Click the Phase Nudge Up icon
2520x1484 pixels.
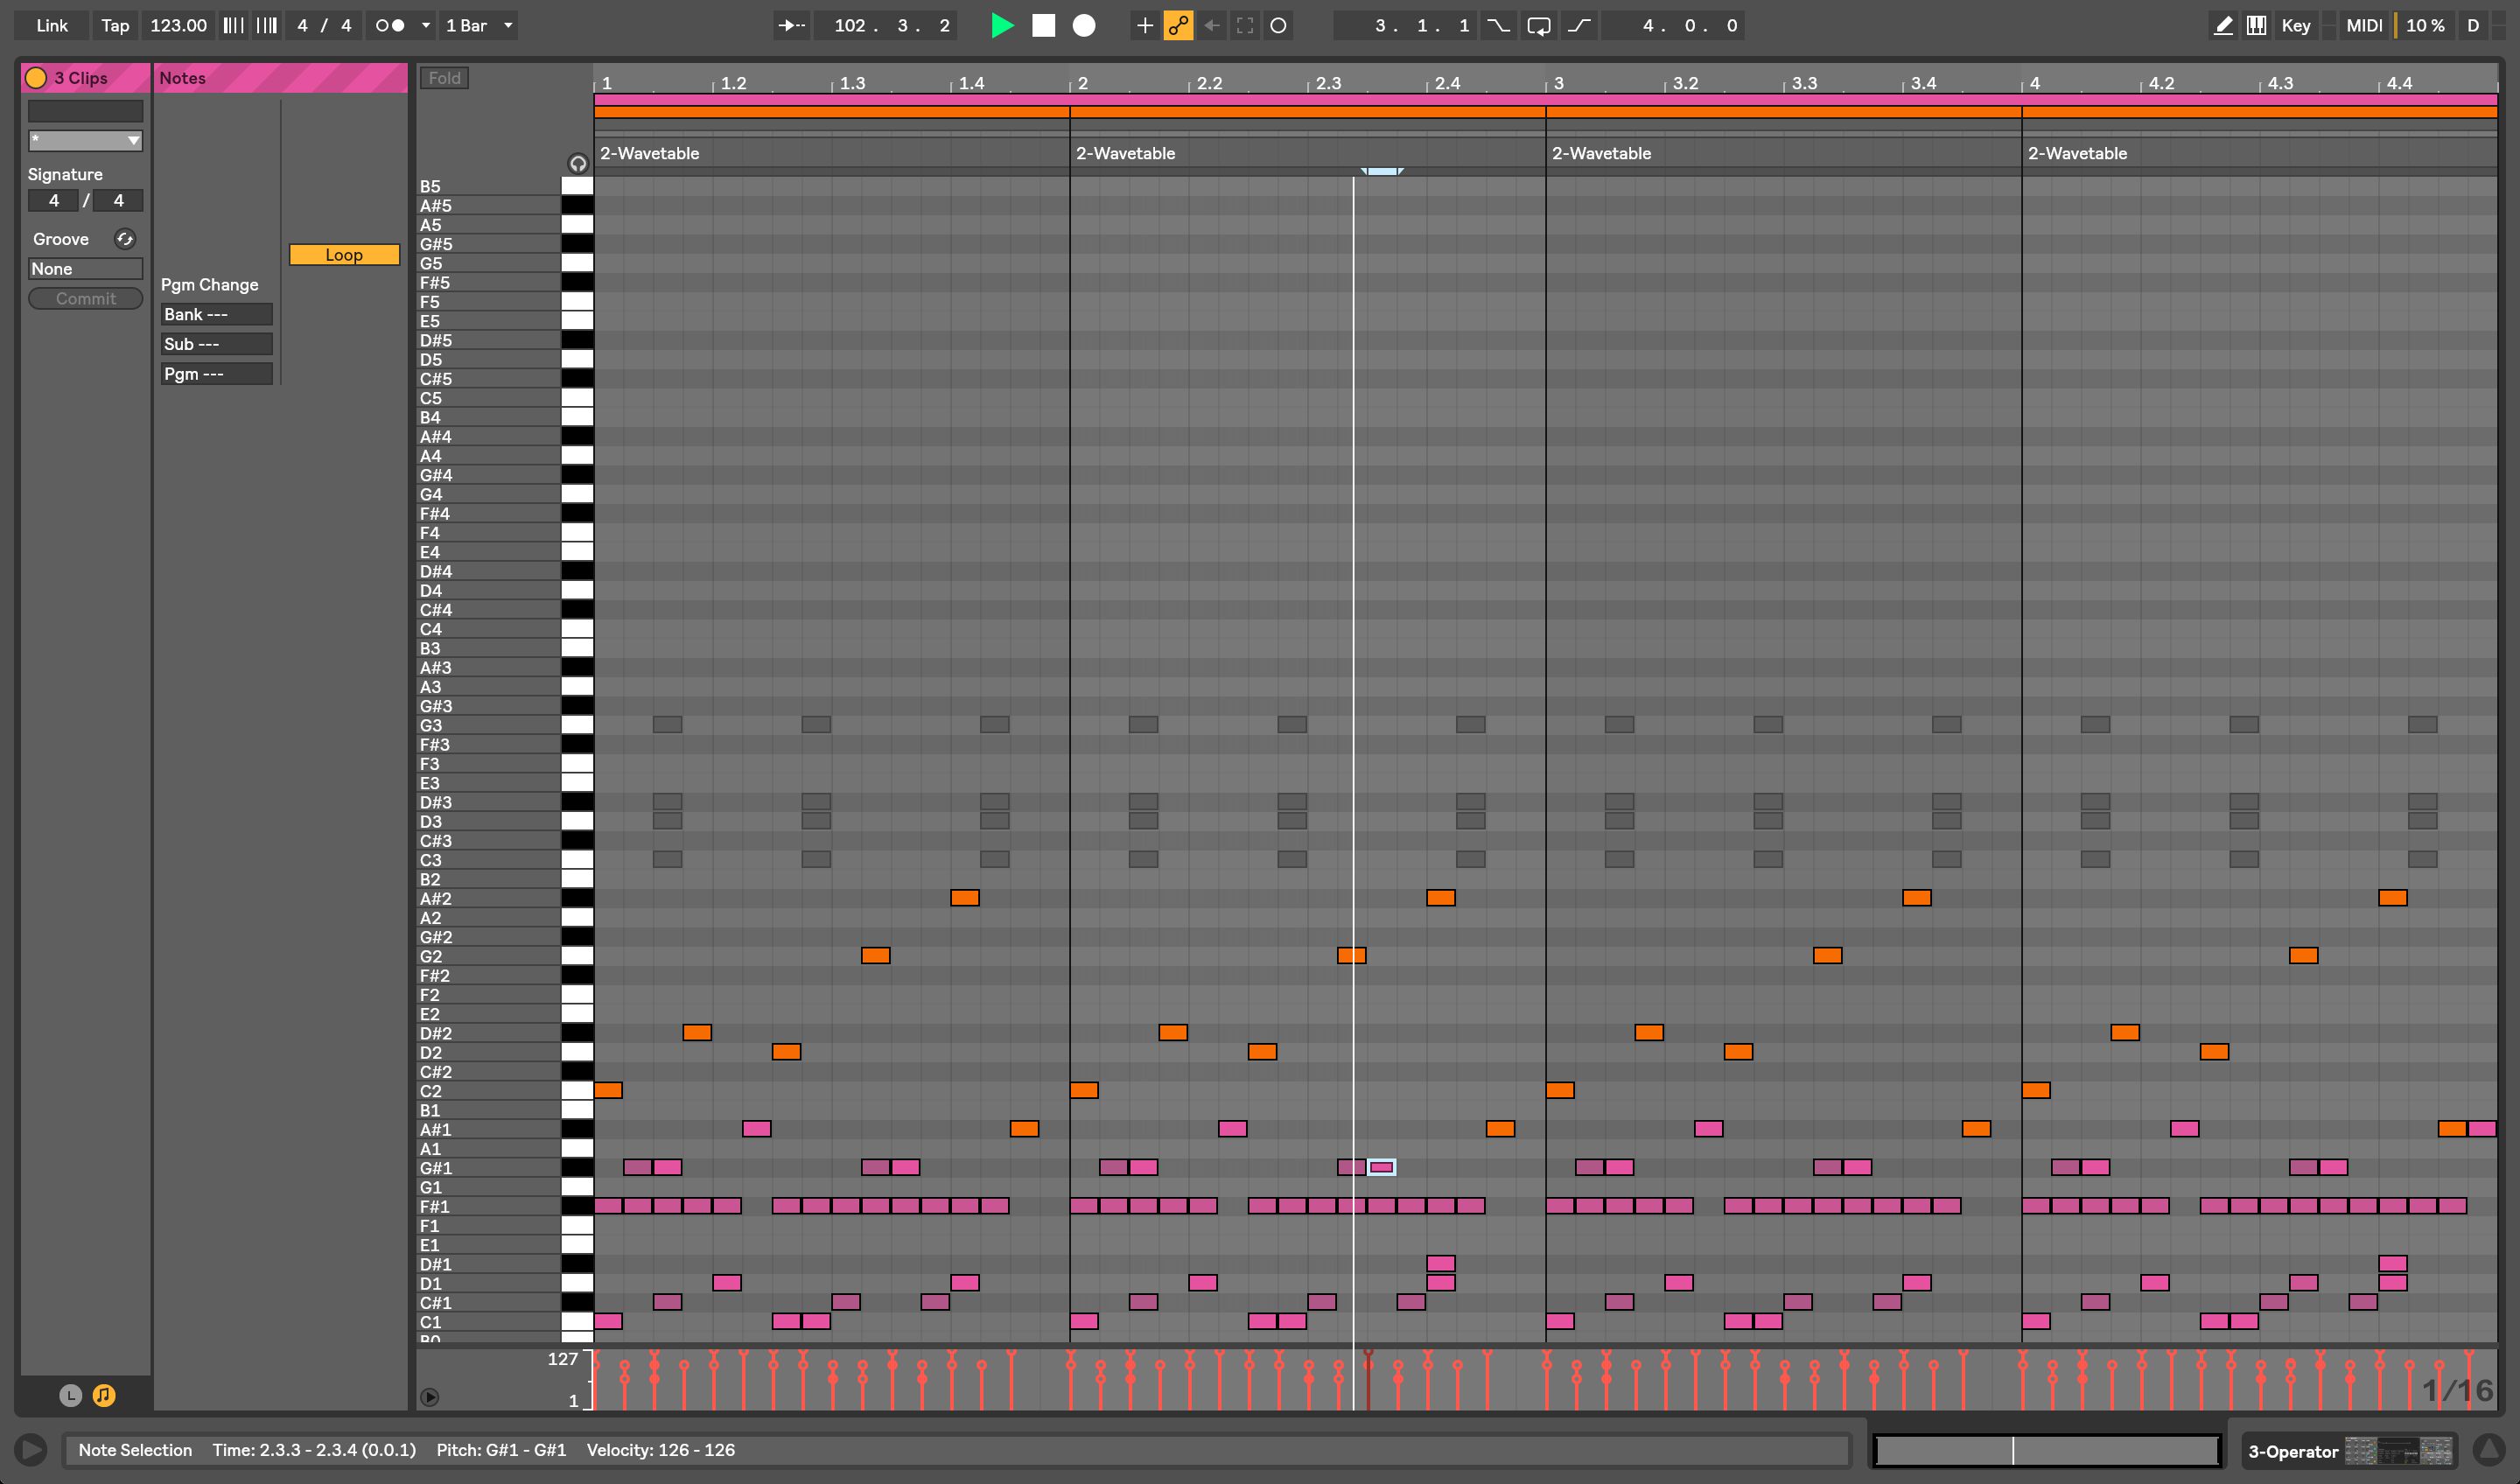coord(267,26)
